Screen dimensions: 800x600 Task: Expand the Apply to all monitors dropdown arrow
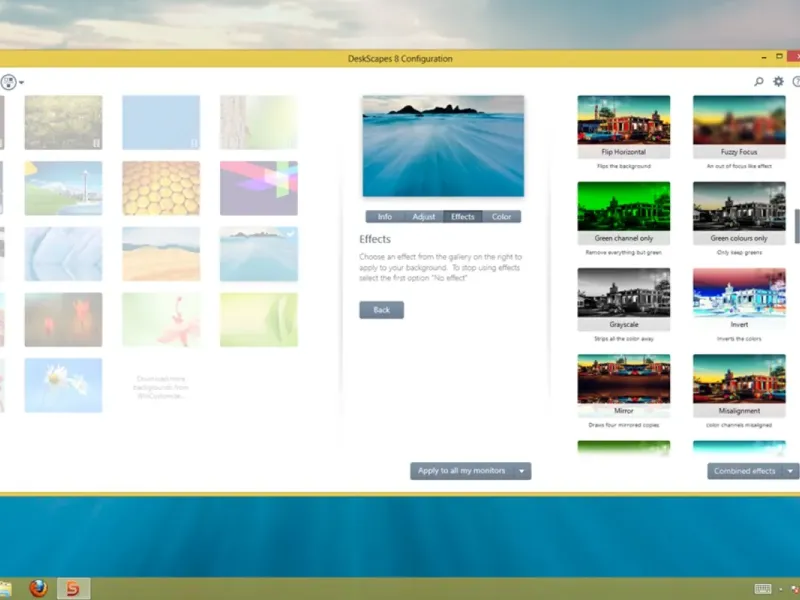click(521, 471)
